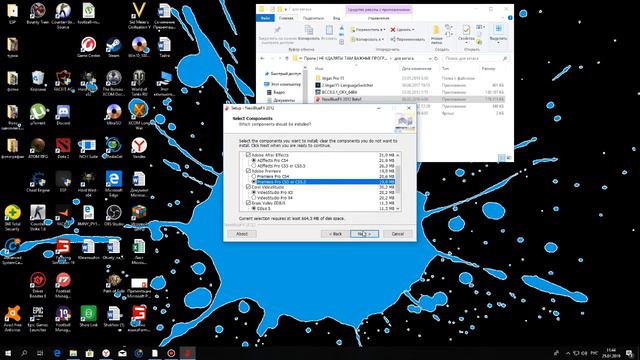The width and height of the screenshot is (640, 360).
Task: Select the AEffects Pro CS4 radio button
Action: click(253, 160)
